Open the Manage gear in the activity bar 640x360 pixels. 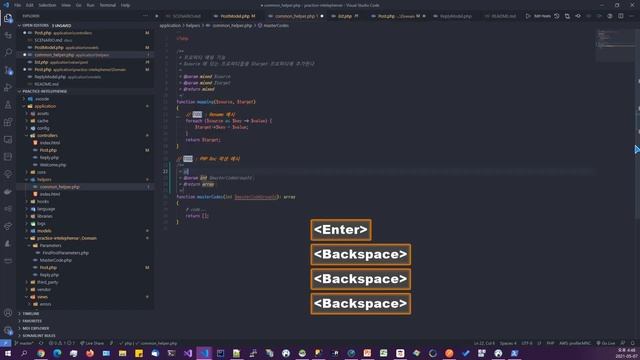(8, 330)
